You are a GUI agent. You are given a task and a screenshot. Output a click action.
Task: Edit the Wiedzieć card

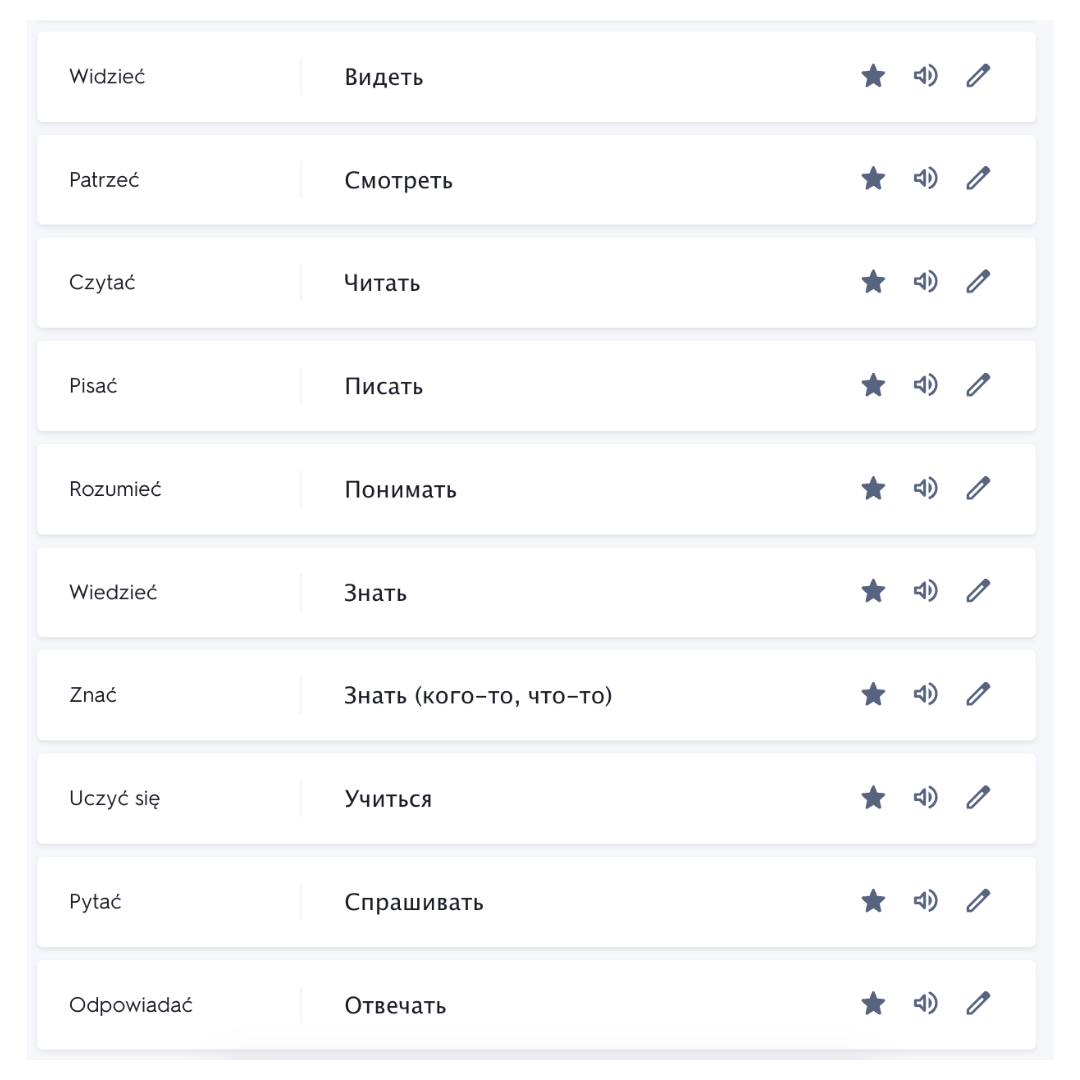(x=978, y=591)
